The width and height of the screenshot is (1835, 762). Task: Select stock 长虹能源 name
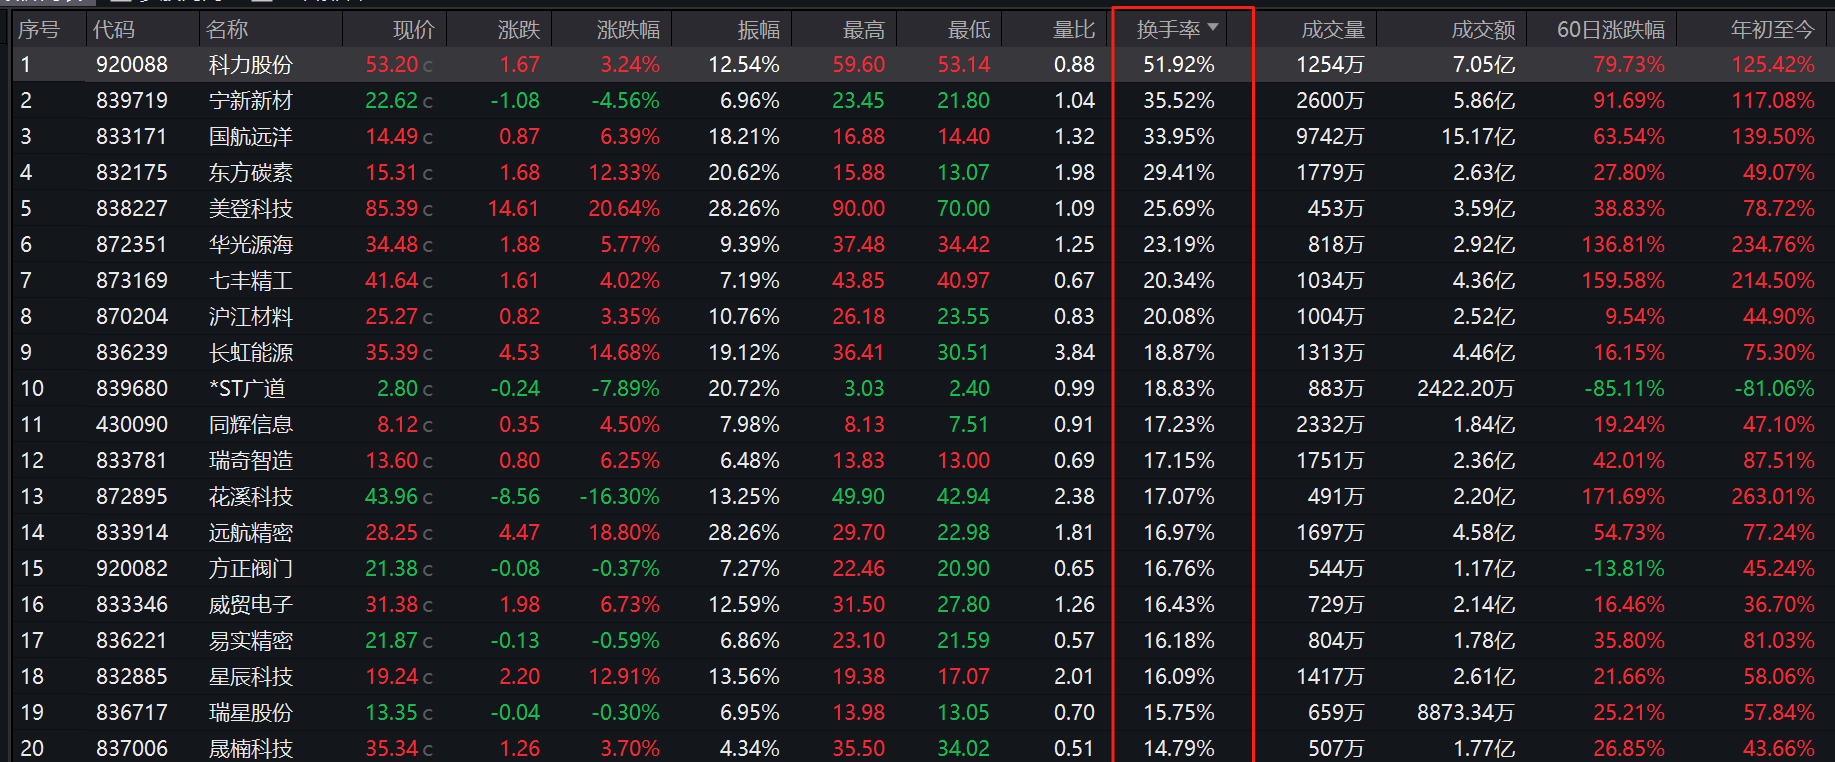coord(251,353)
